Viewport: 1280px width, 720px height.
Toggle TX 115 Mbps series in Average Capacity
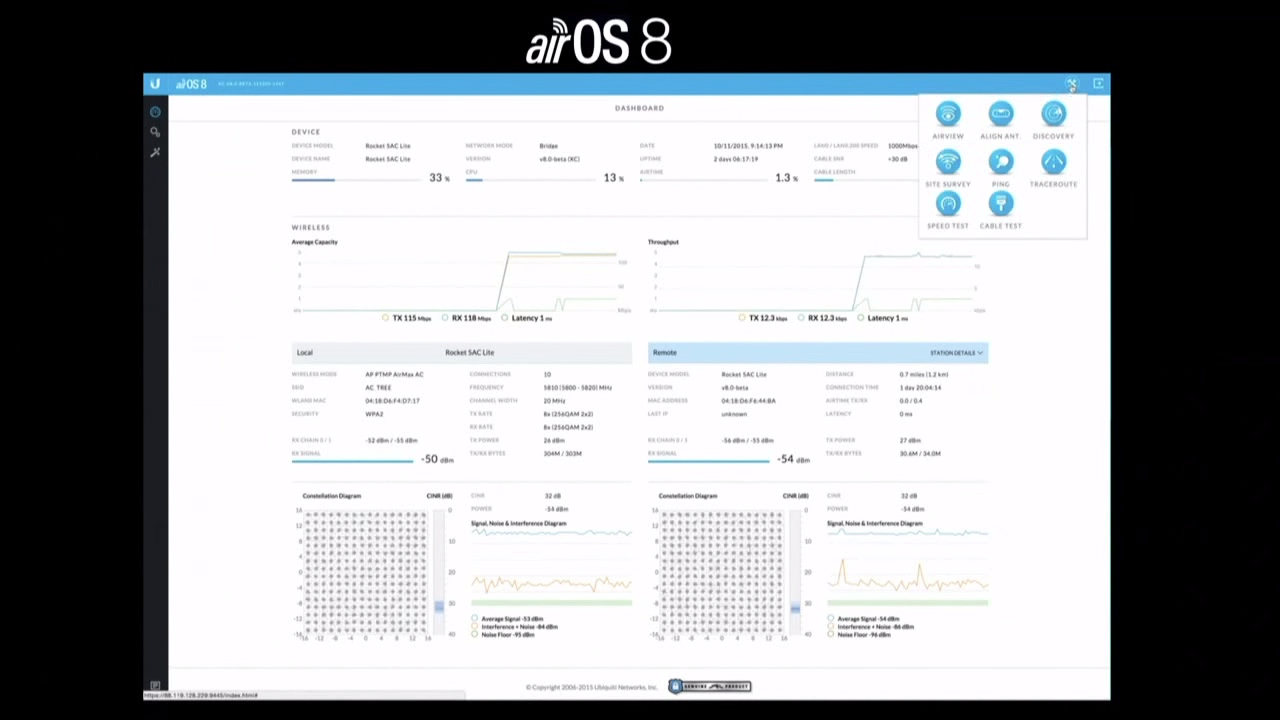click(407, 318)
